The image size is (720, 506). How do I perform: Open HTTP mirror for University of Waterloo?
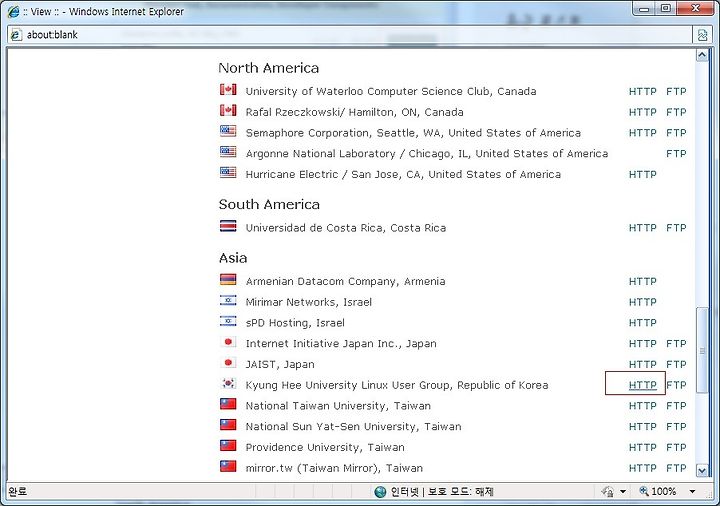[x=642, y=91]
